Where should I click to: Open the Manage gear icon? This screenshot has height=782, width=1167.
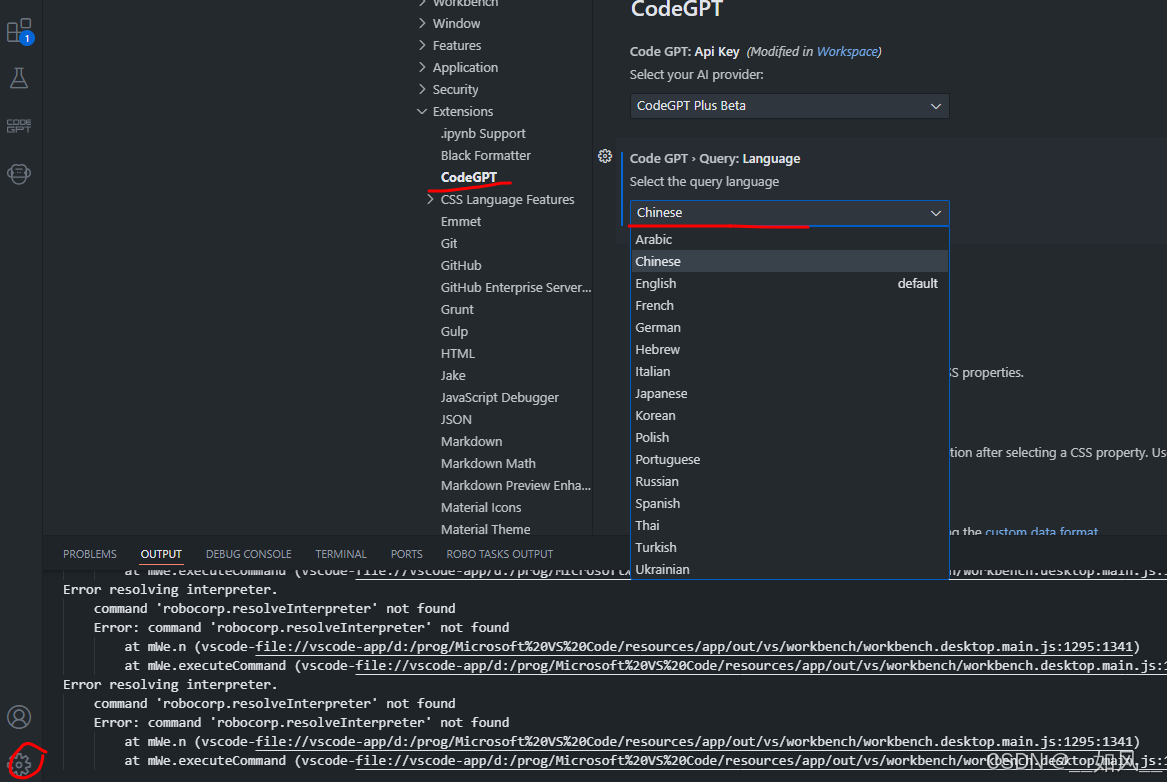pyautogui.click(x=21, y=763)
